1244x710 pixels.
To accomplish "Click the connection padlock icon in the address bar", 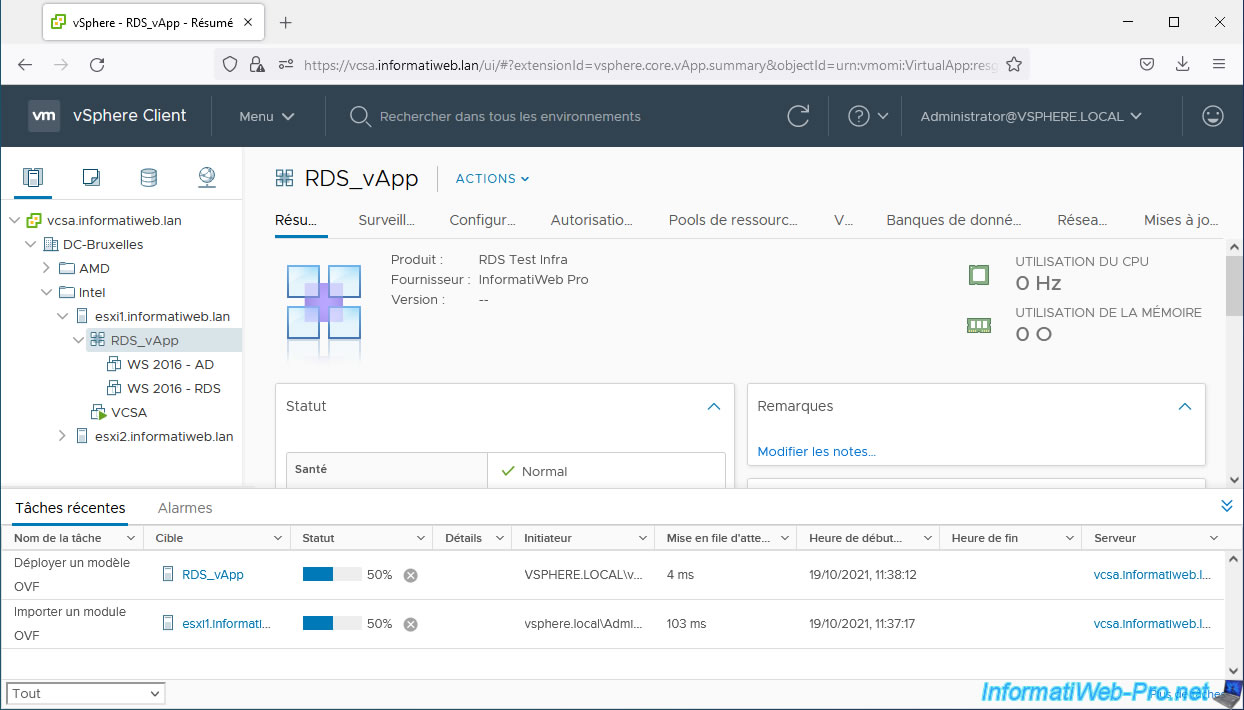I will click(257, 64).
